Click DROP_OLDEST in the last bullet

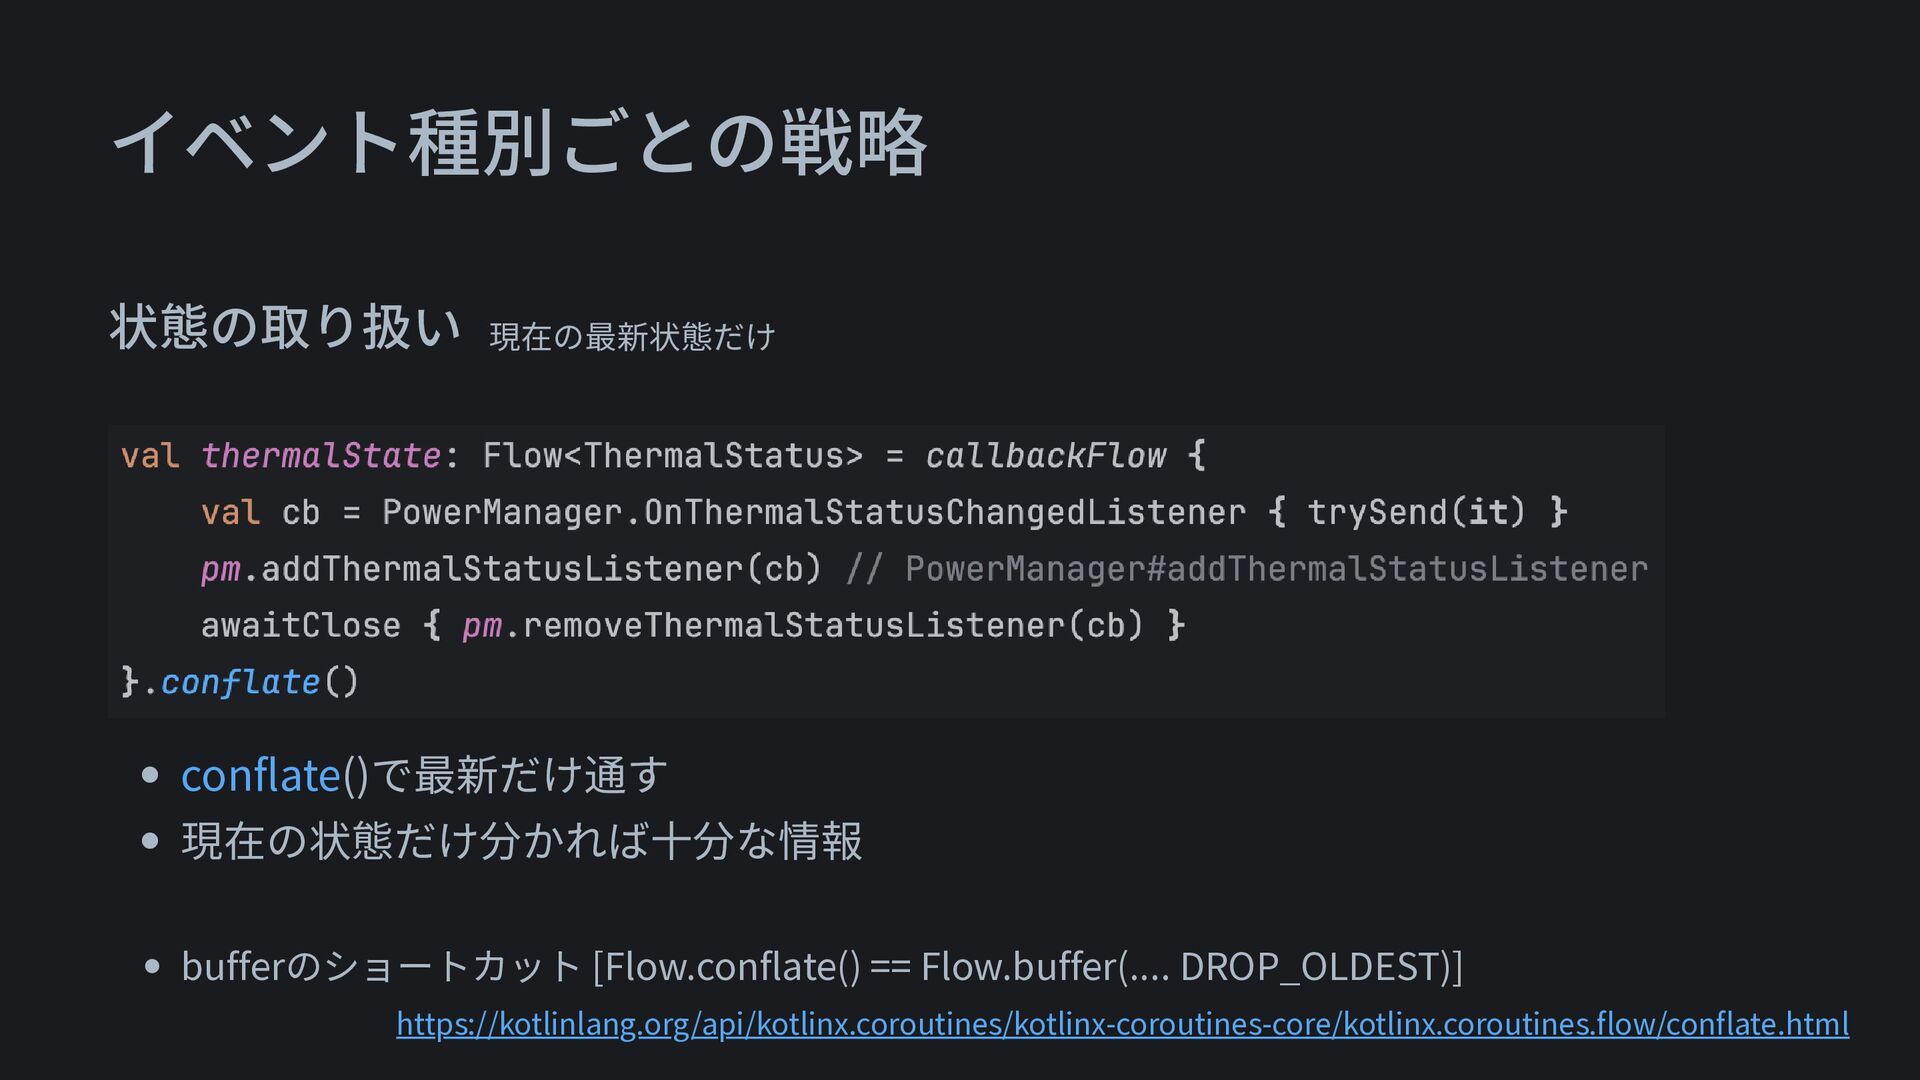[1308, 967]
